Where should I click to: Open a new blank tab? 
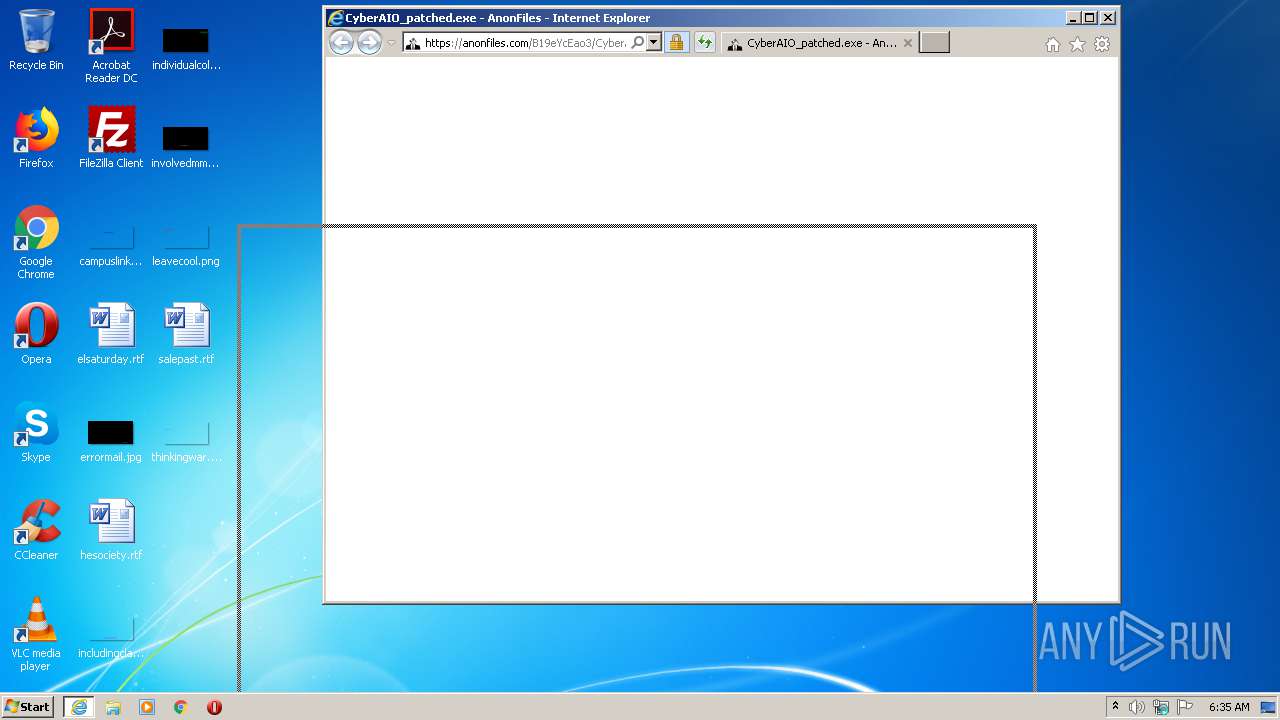[934, 43]
